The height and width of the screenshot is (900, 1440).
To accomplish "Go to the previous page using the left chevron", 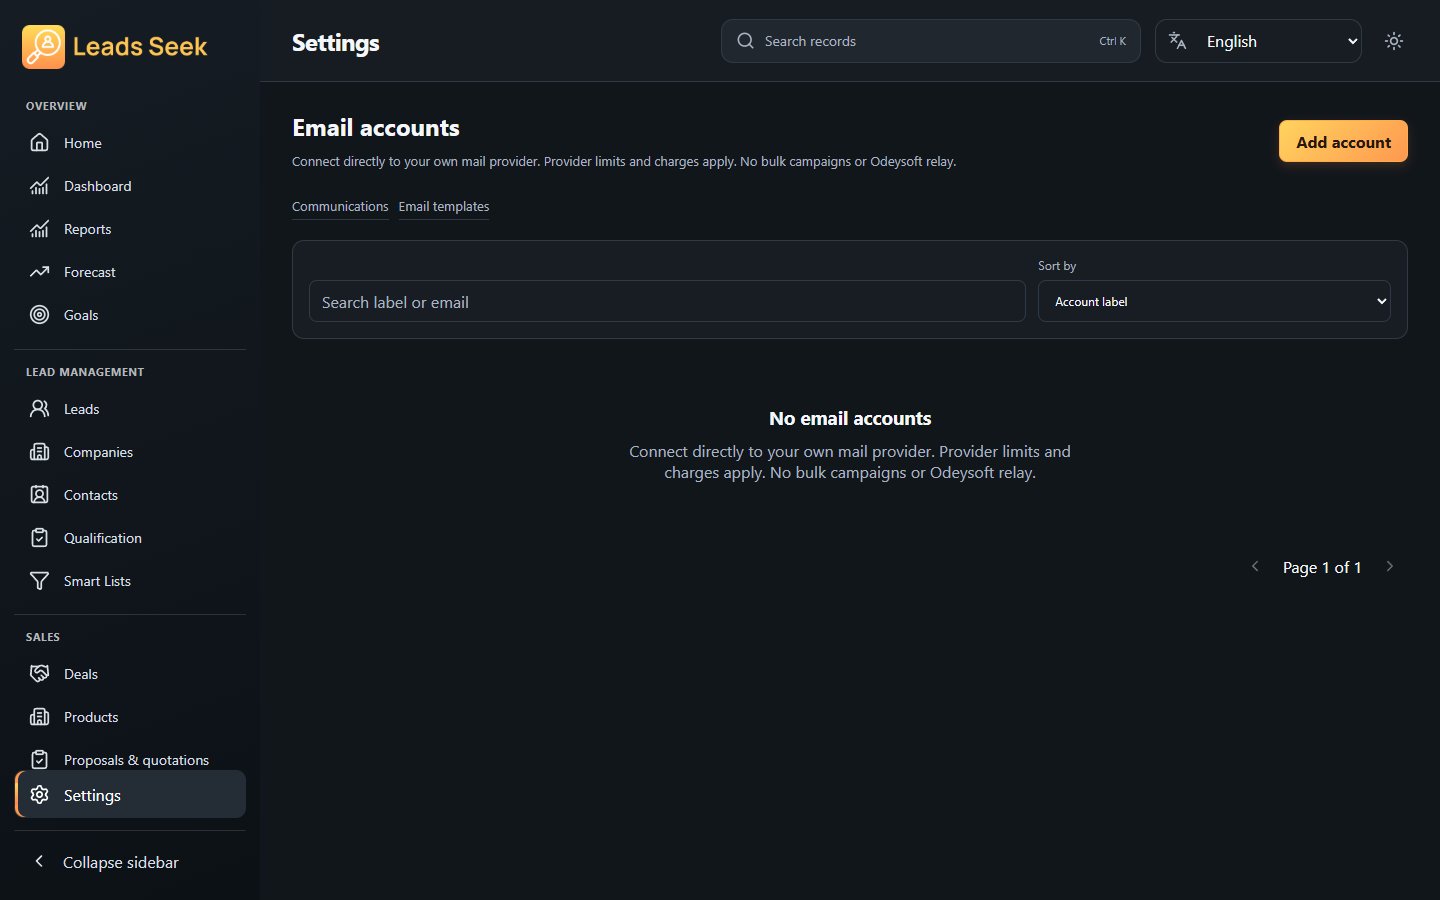I will (x=1255, y=566).
